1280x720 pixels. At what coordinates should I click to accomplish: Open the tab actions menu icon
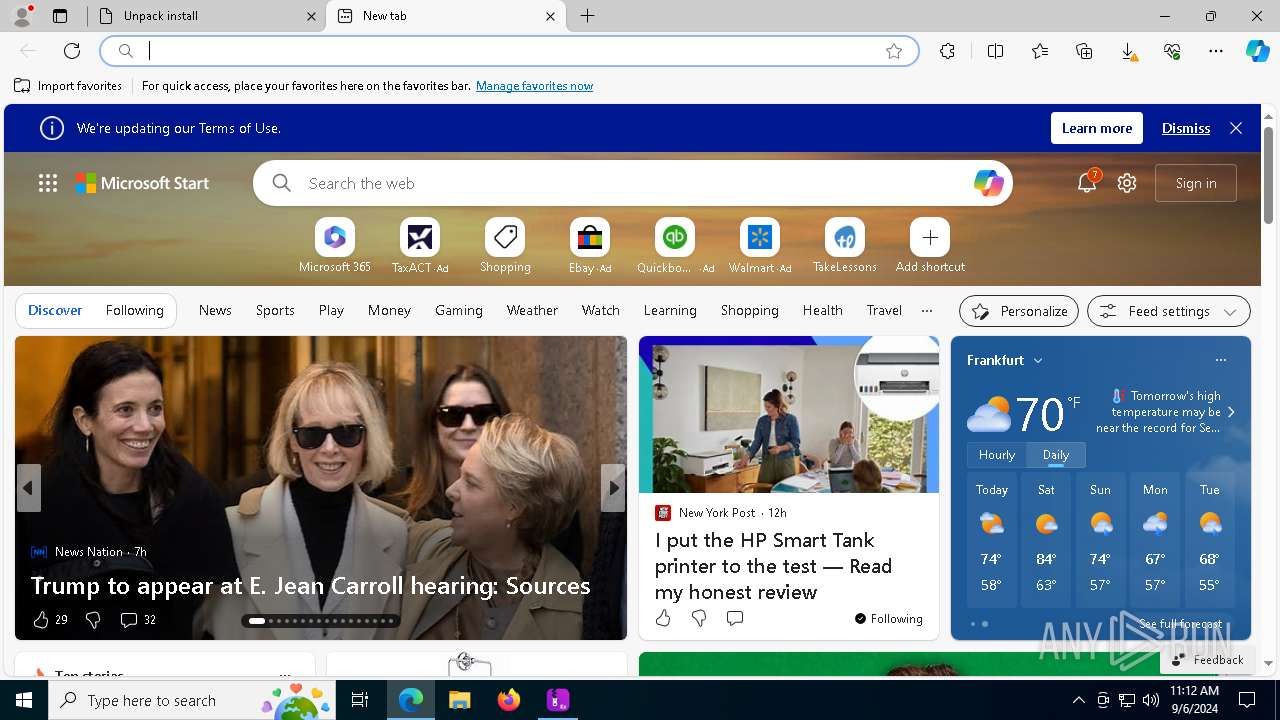tap(60, 16)
